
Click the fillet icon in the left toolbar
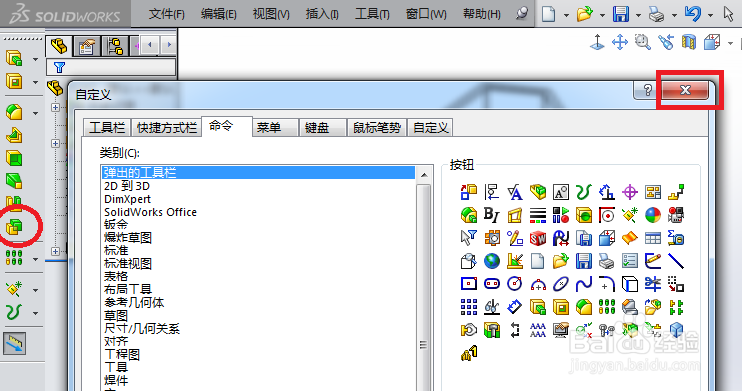click(14, 112)
